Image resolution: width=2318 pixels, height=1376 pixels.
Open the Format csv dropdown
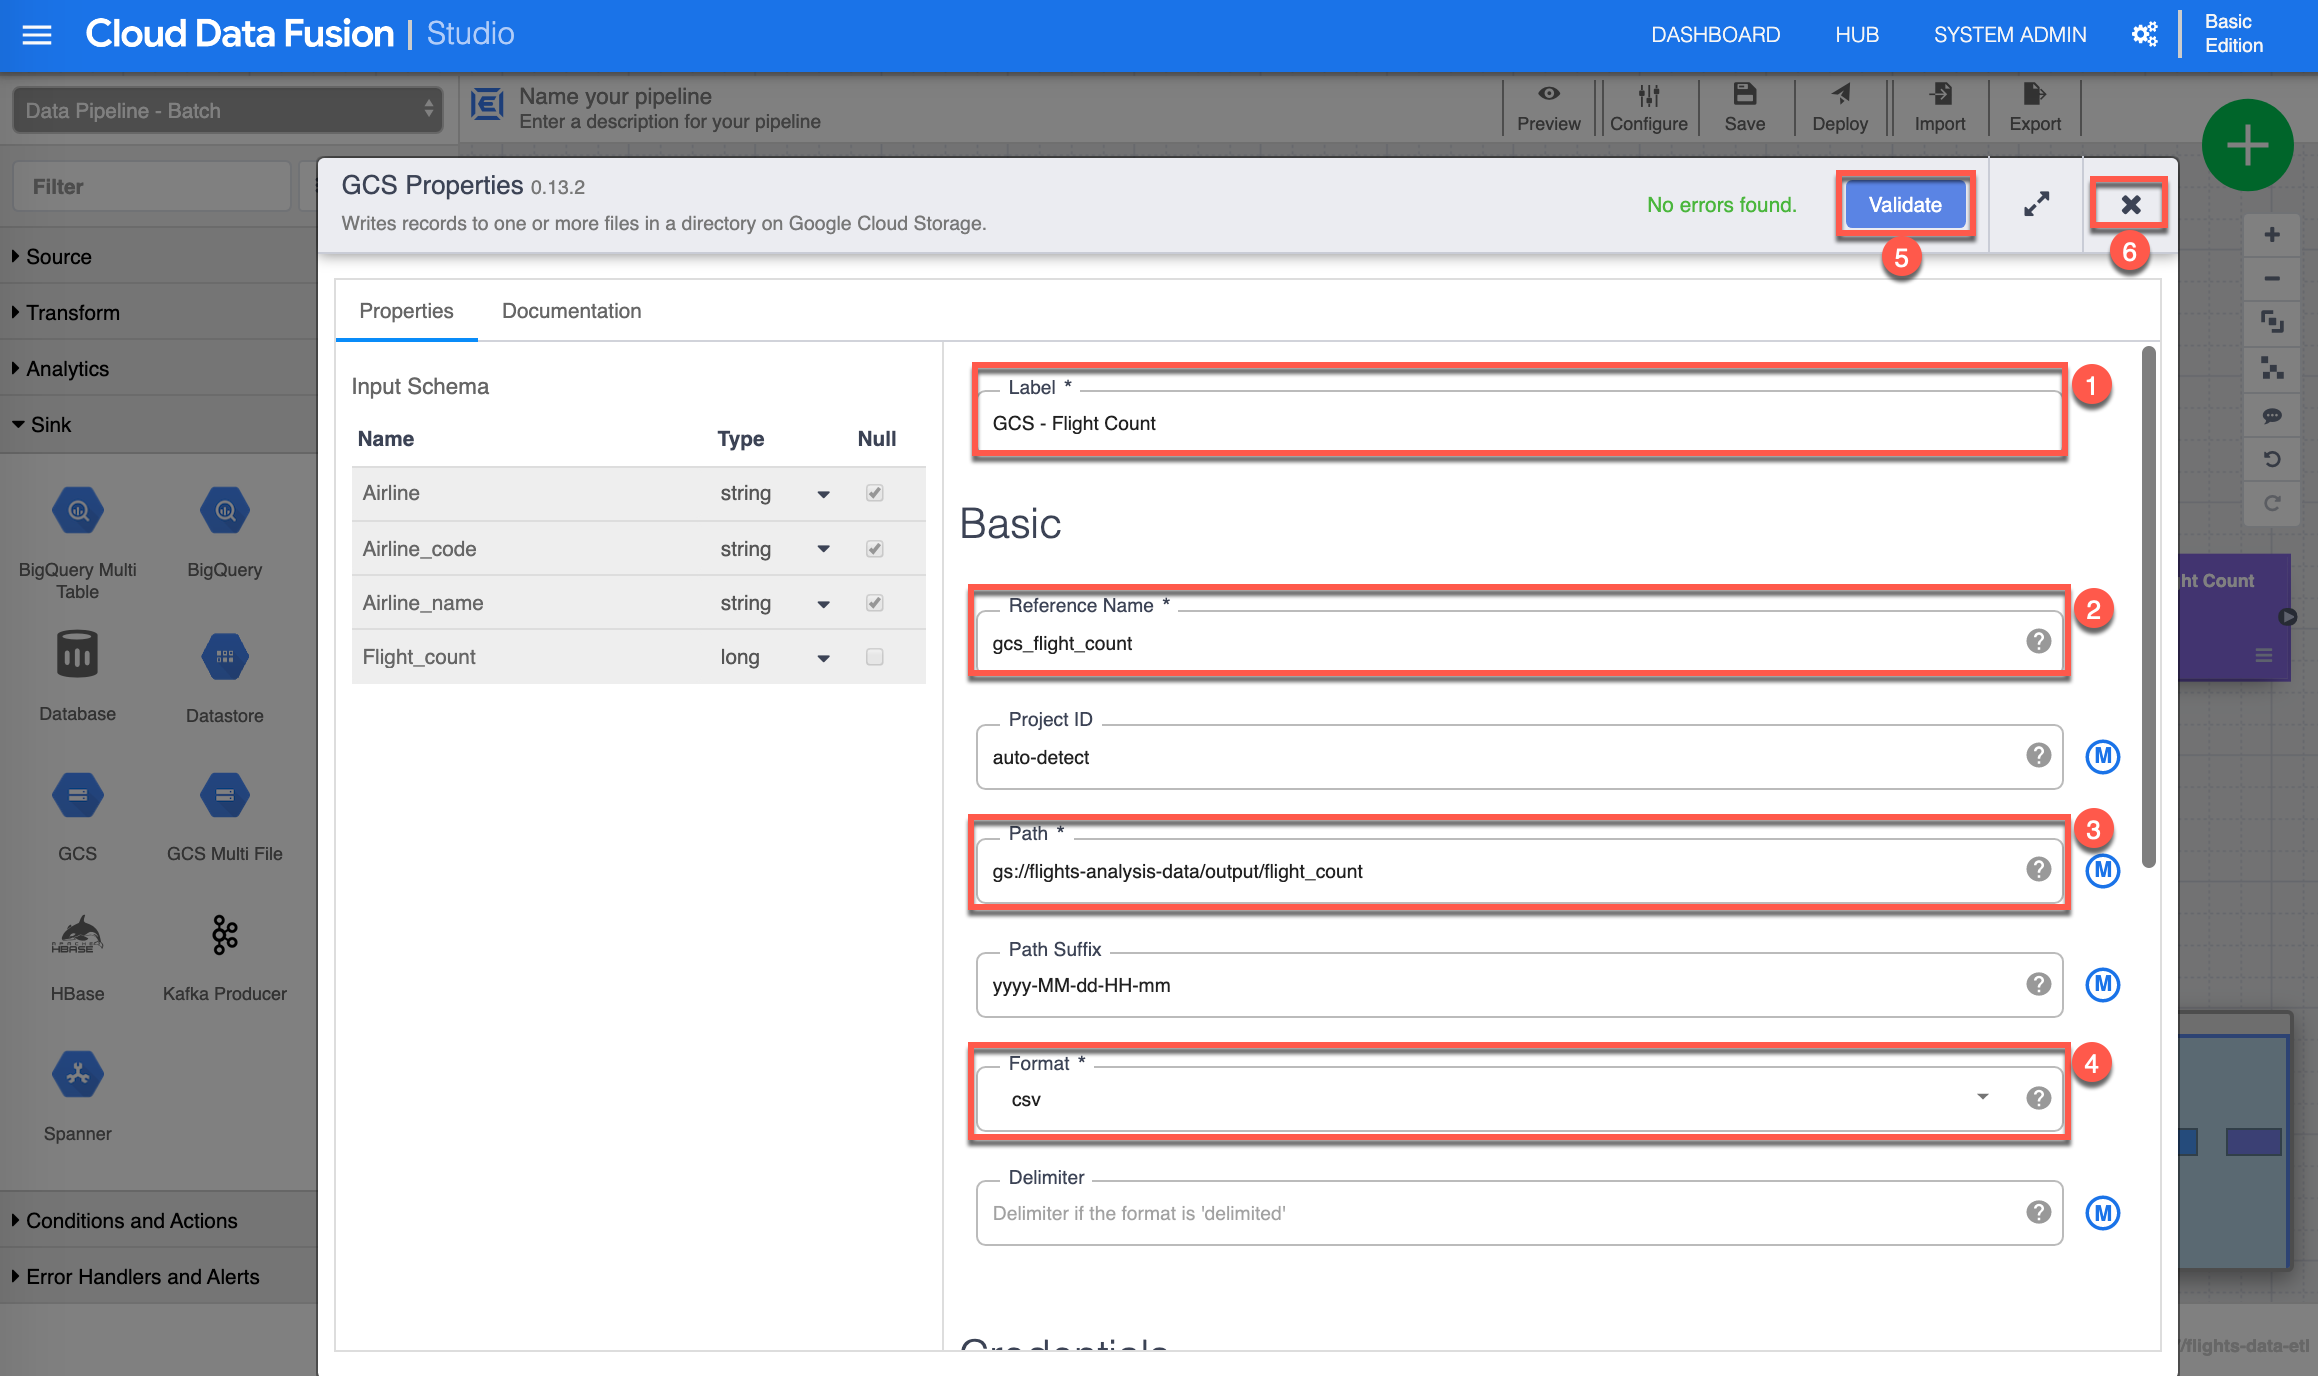click(x=1982, y=1098)
